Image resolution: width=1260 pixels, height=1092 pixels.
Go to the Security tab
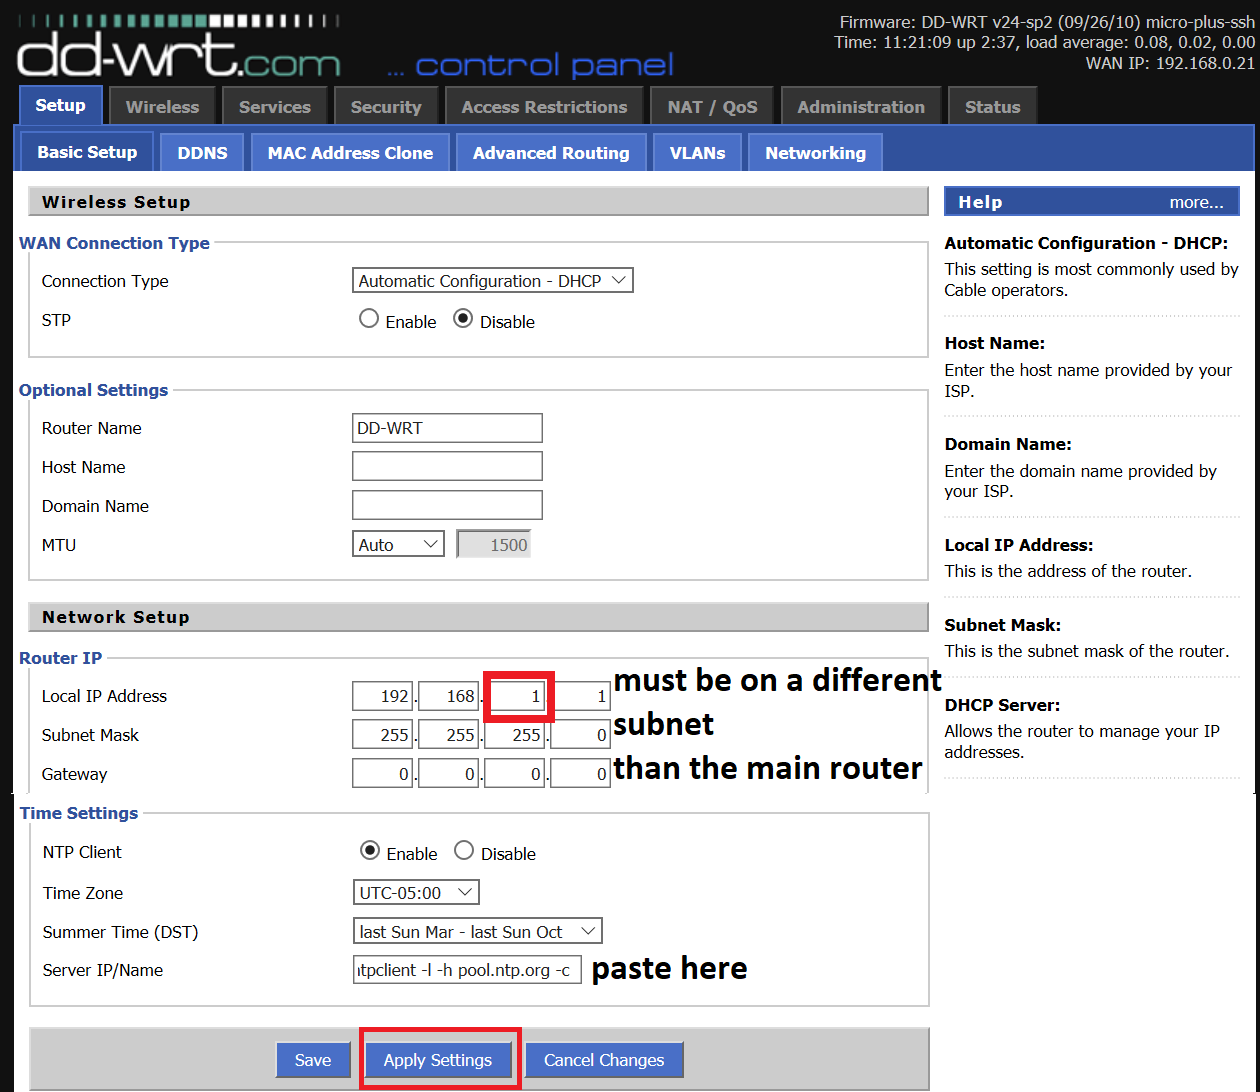[x=386, y=106]
